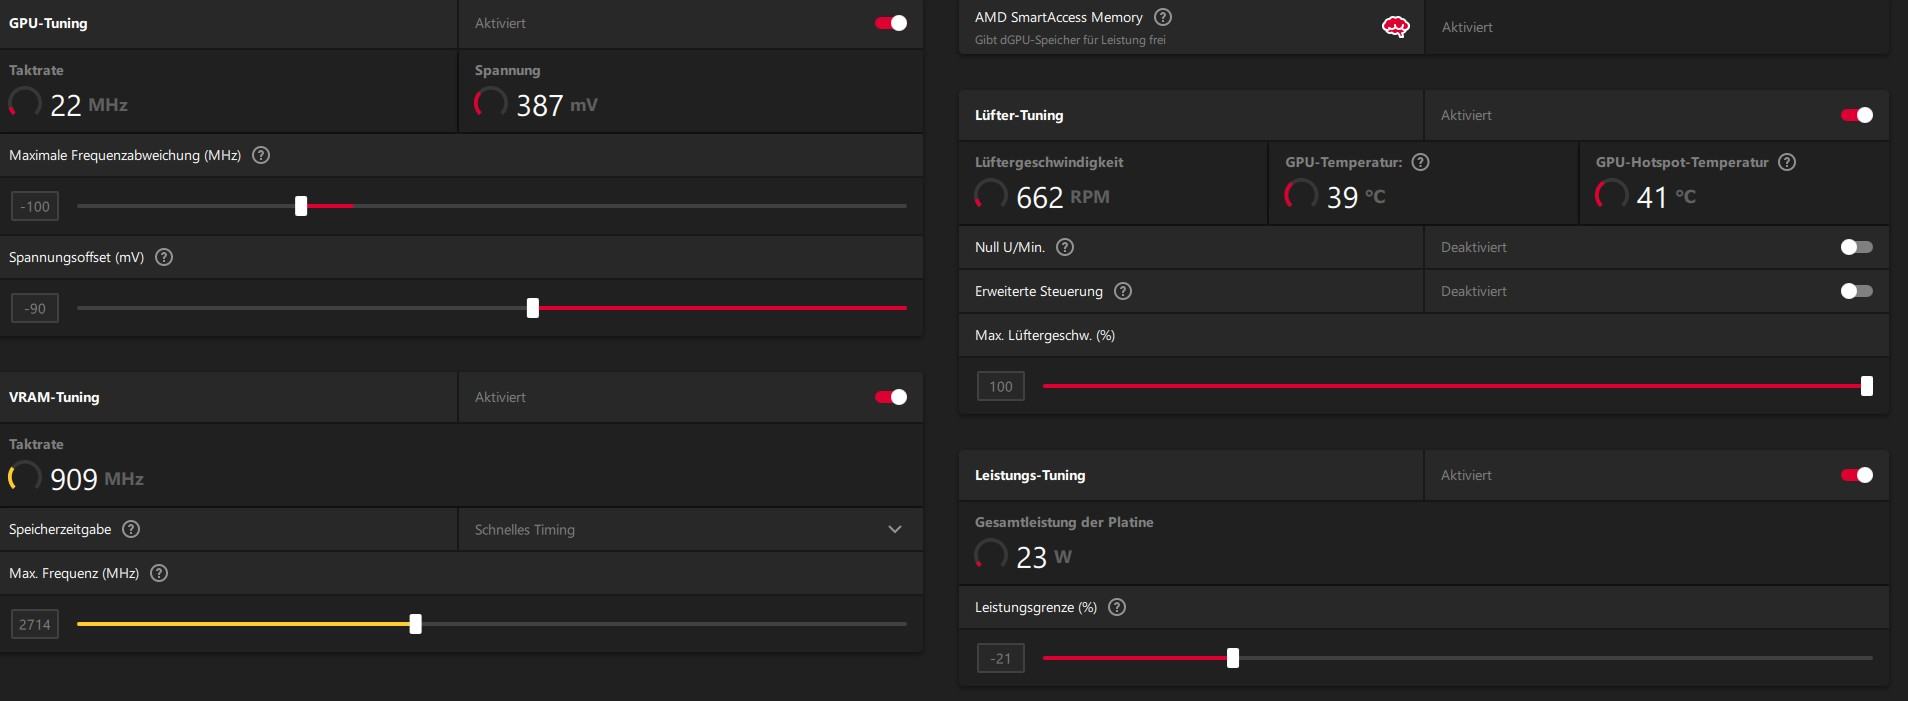1908x701 pixels.
Task: Click help icon next to Speicherzeitgabe
Action: 131,529
